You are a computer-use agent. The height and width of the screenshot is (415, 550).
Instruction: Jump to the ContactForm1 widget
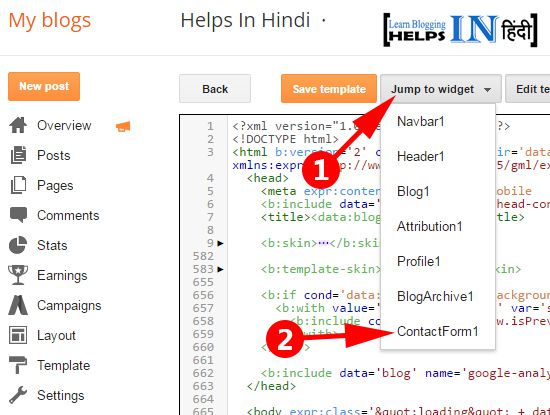pyautogui.click(x=437, y=331)
